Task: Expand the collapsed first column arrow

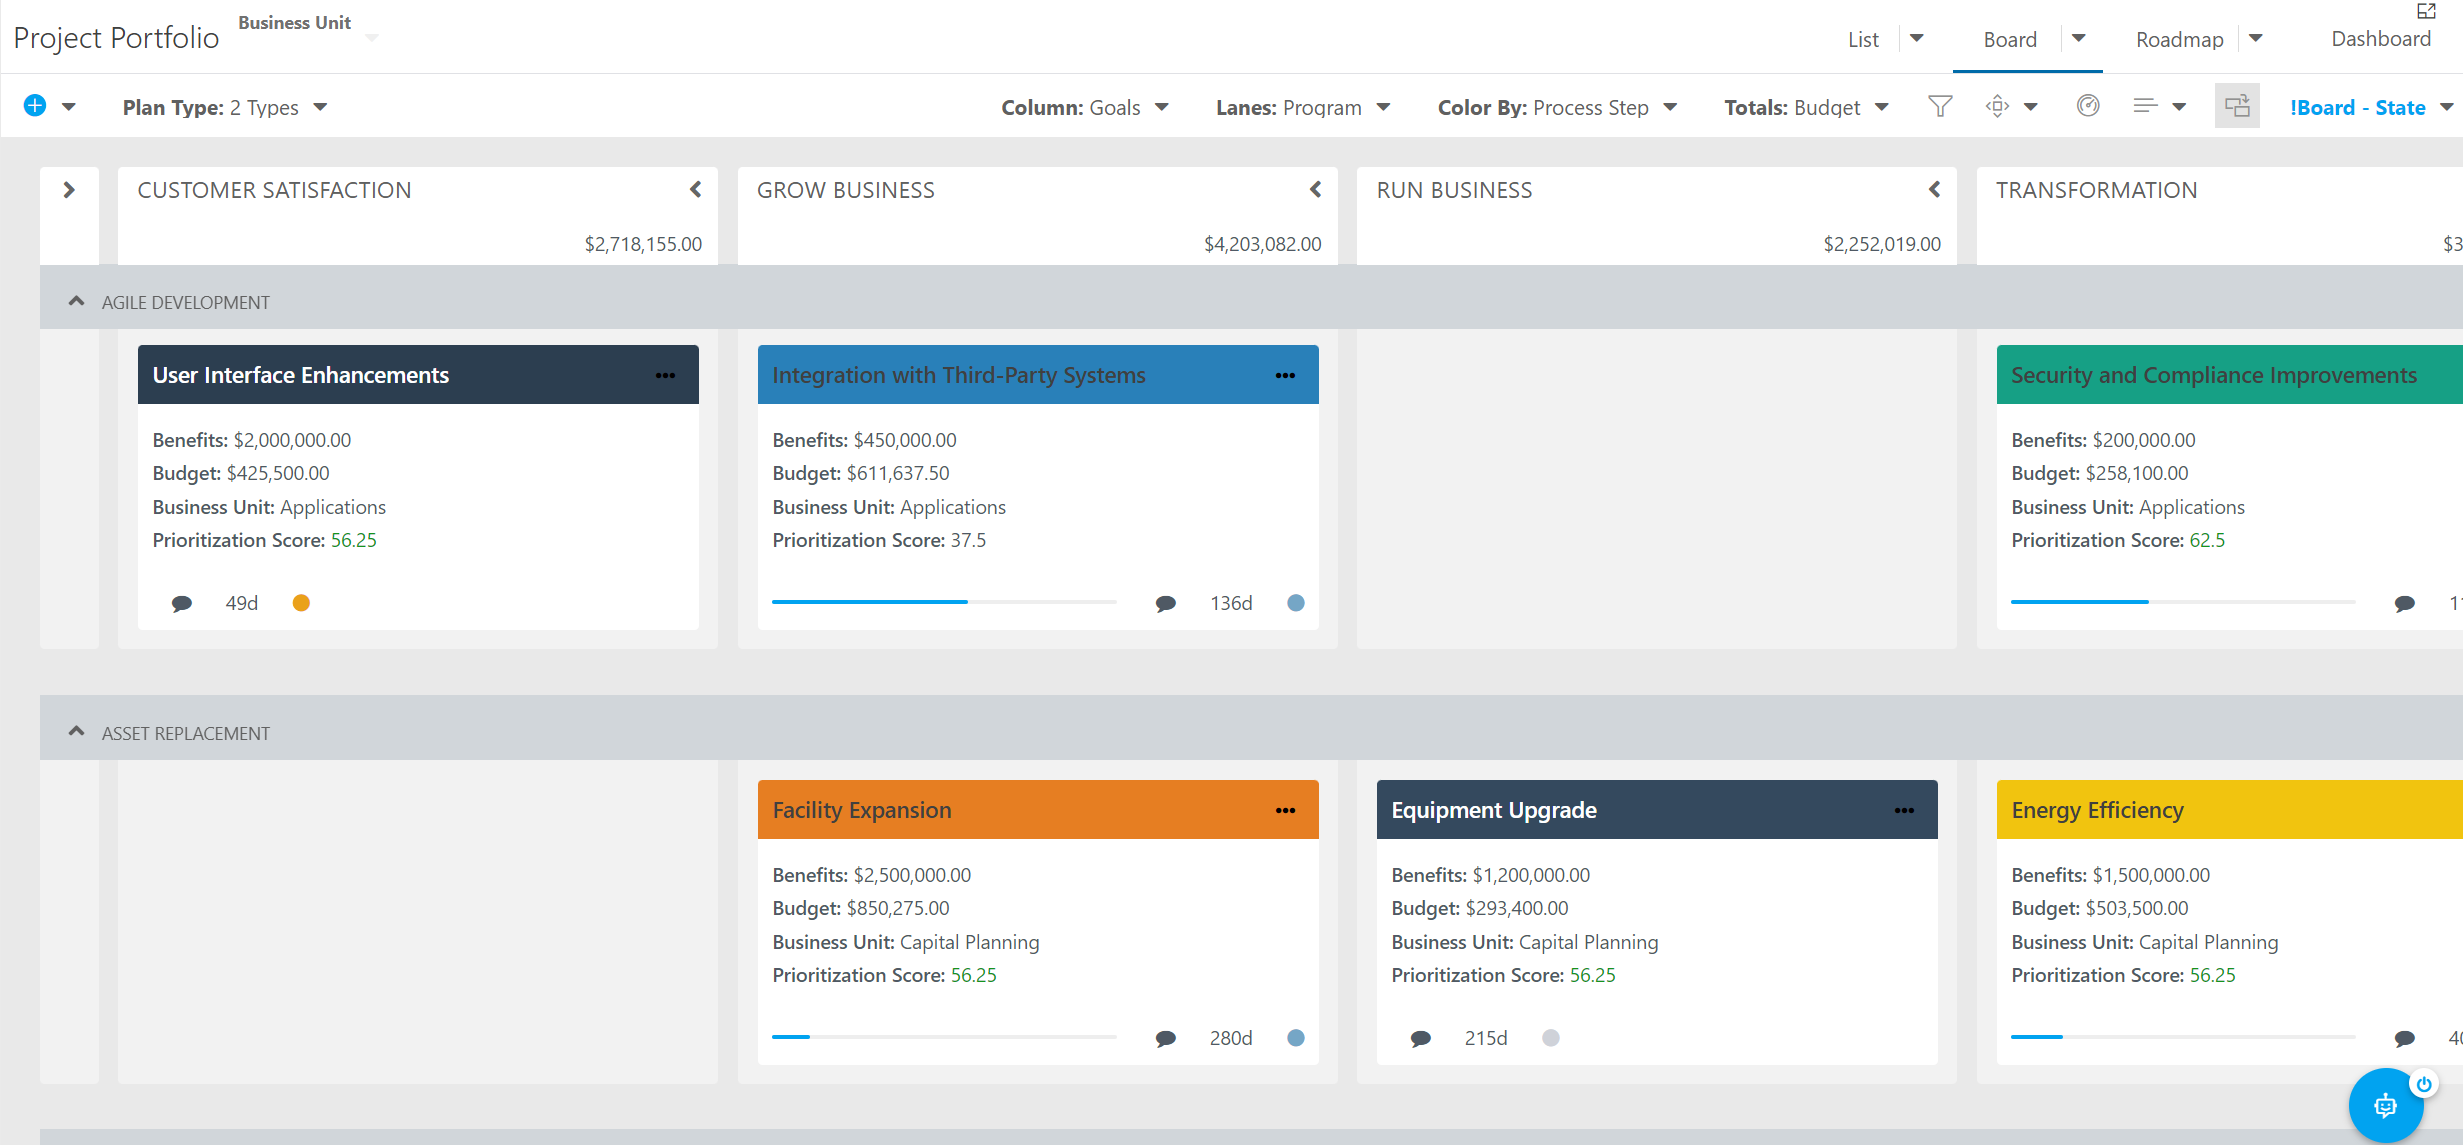Action: pos(69,189)
